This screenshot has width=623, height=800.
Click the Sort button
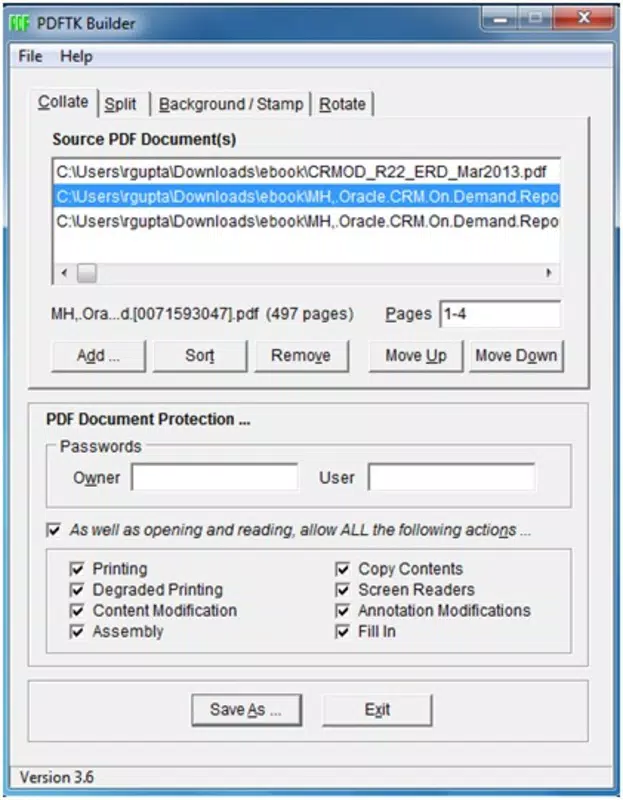(x=200, y=356)
